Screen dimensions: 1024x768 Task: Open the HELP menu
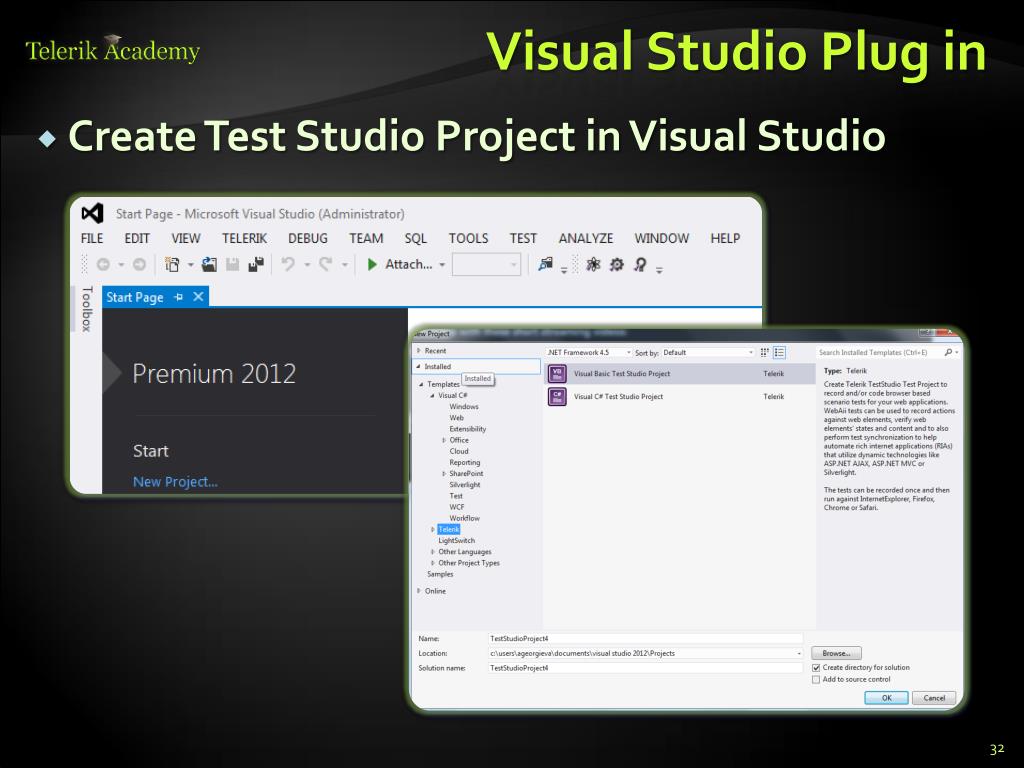point(726,238)
